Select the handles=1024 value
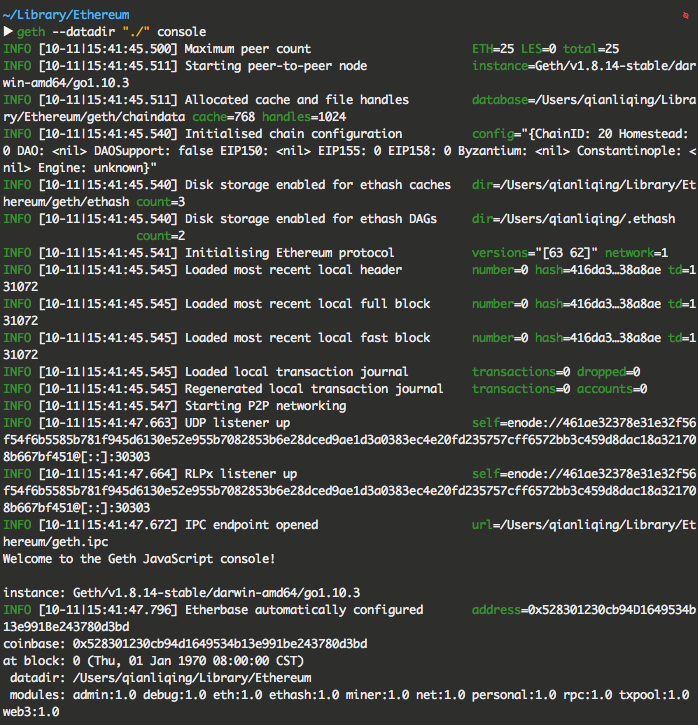 pyautogui.click(x=304, y=117)
